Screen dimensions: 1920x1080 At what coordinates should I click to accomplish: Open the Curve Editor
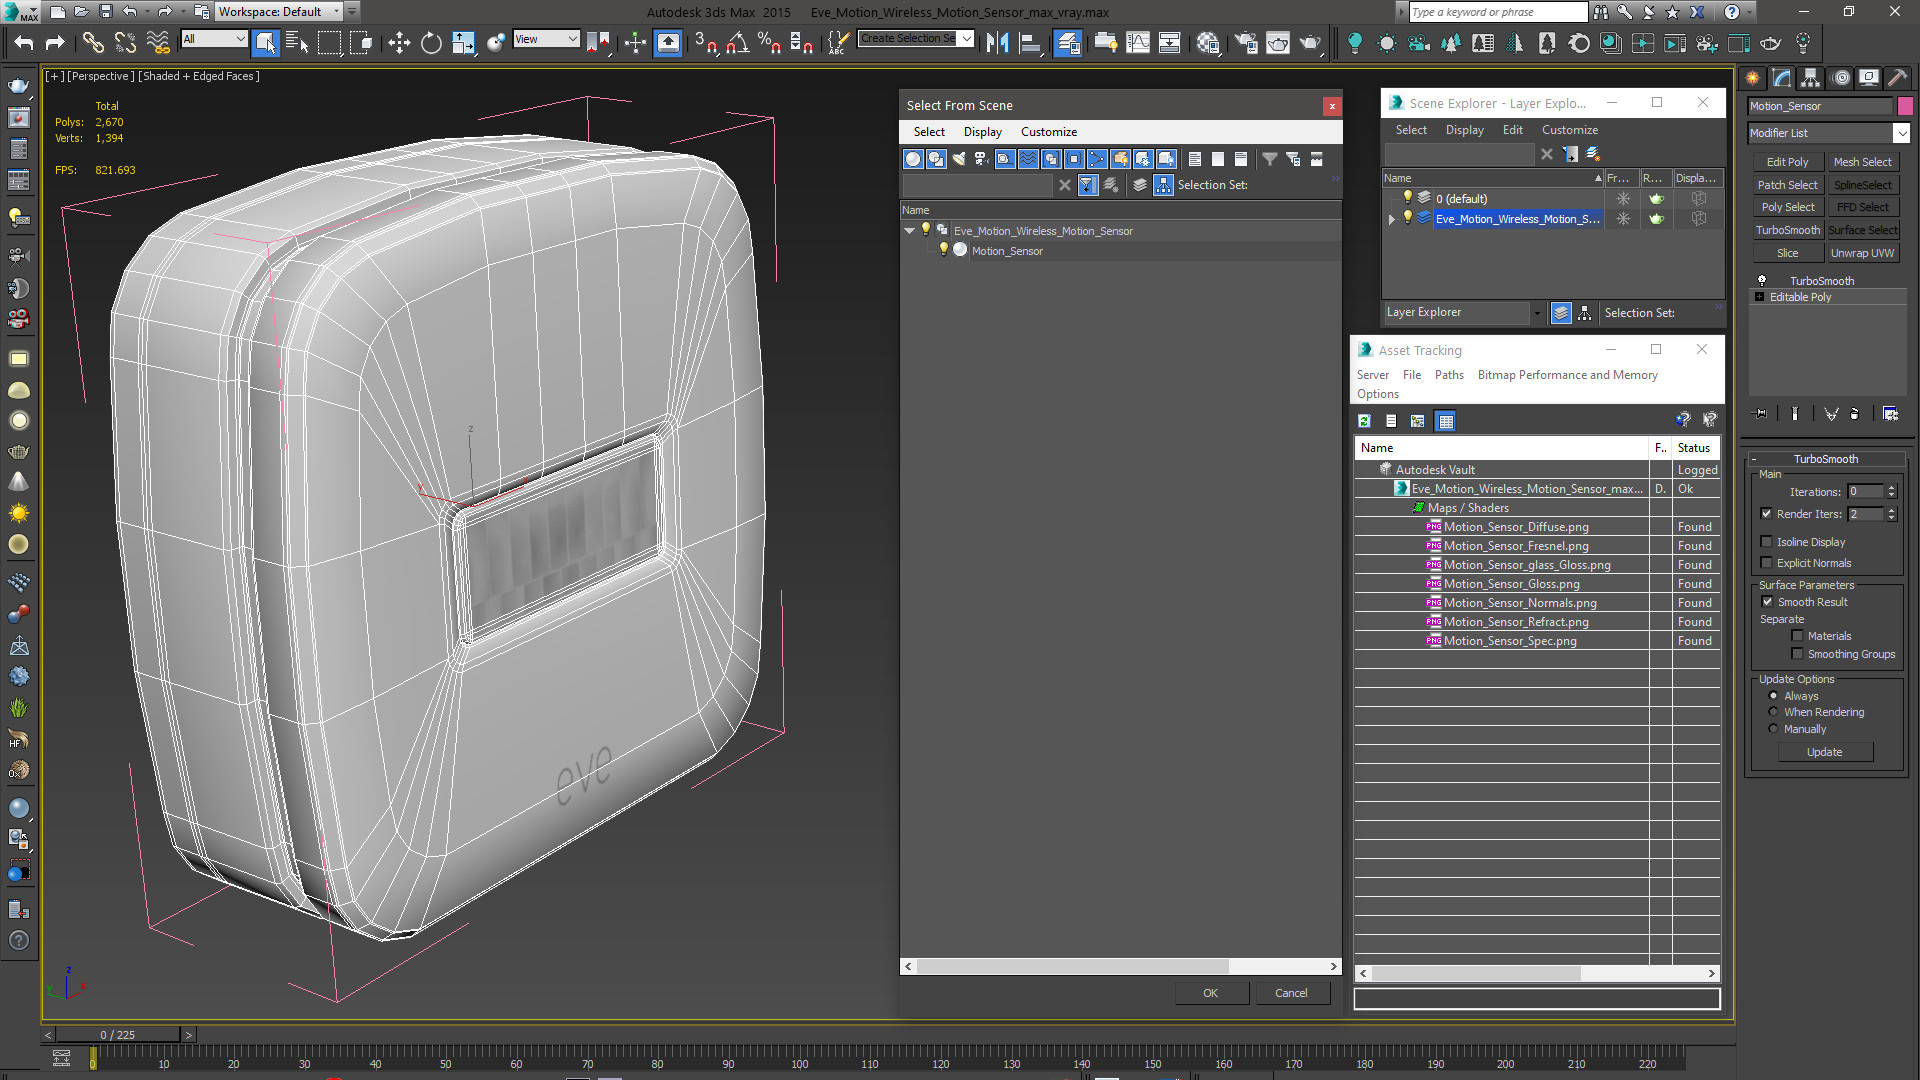(x=1138, y=42)
